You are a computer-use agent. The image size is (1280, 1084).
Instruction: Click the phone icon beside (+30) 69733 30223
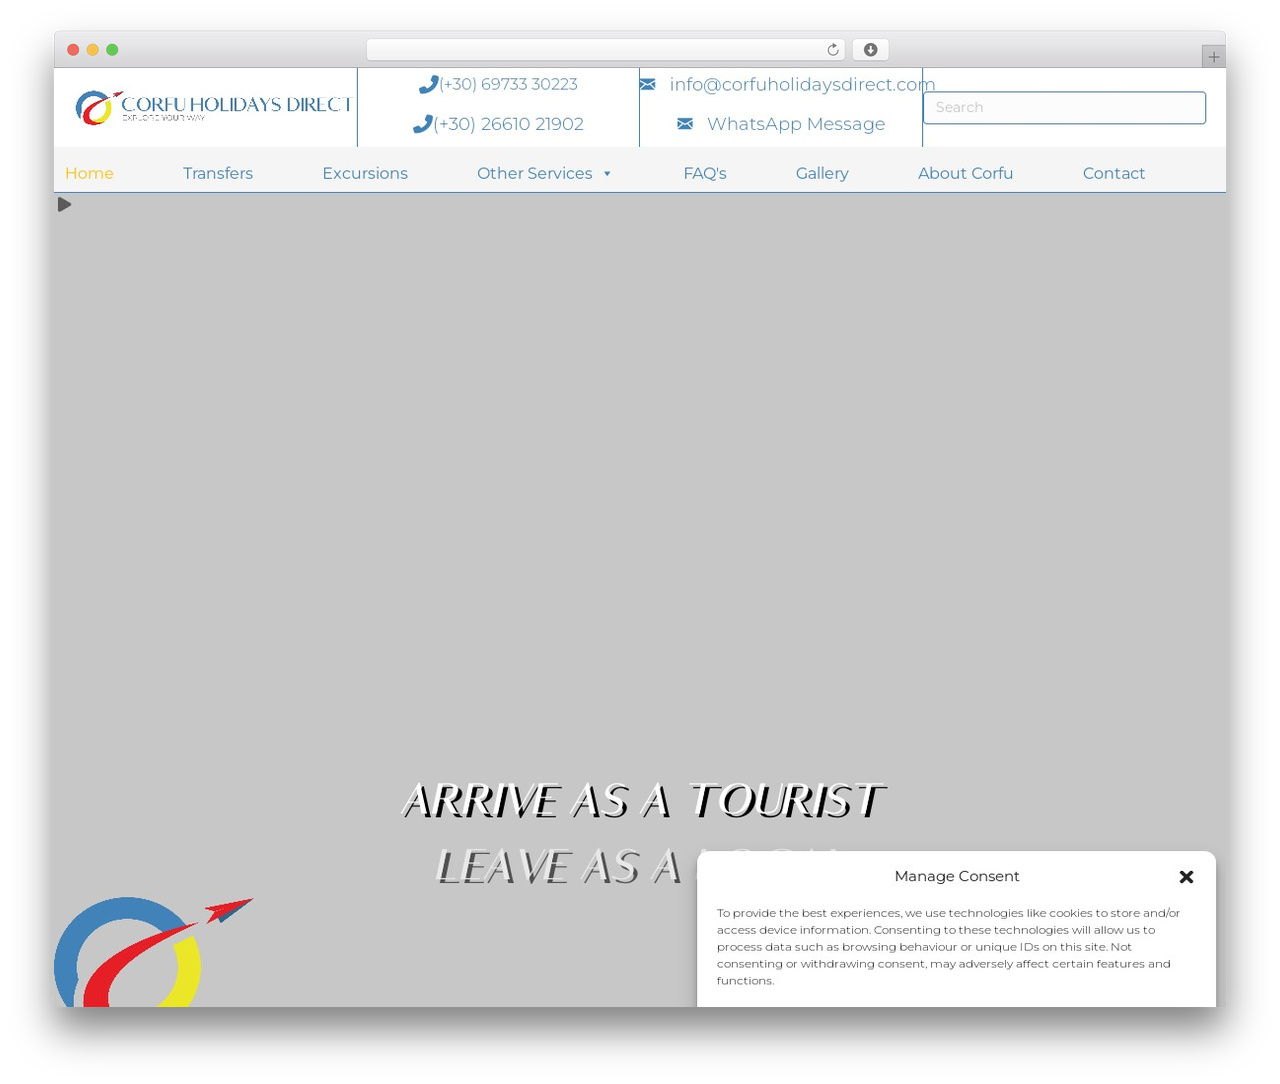pyautogui.click(x=428, y=85)
